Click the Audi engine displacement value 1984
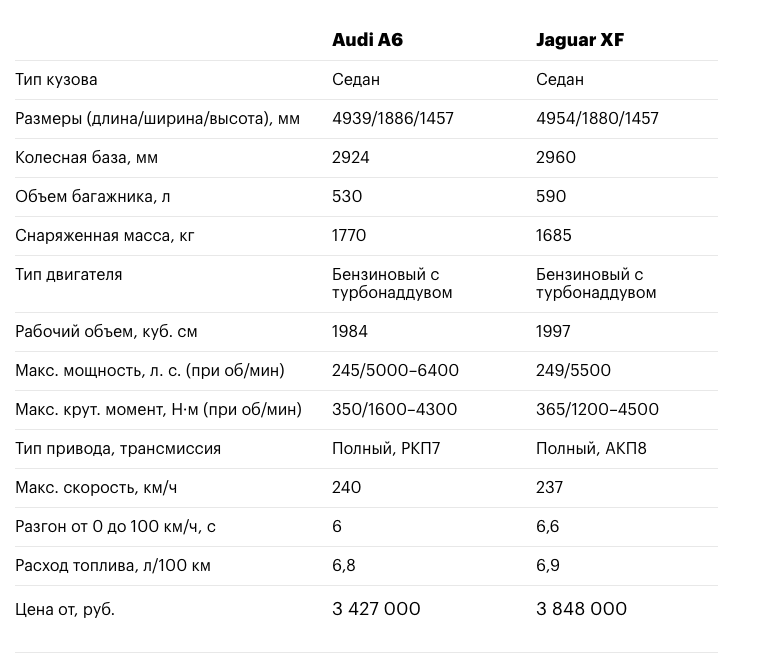This screenshot has height=665, width=760. click(350, 332)
